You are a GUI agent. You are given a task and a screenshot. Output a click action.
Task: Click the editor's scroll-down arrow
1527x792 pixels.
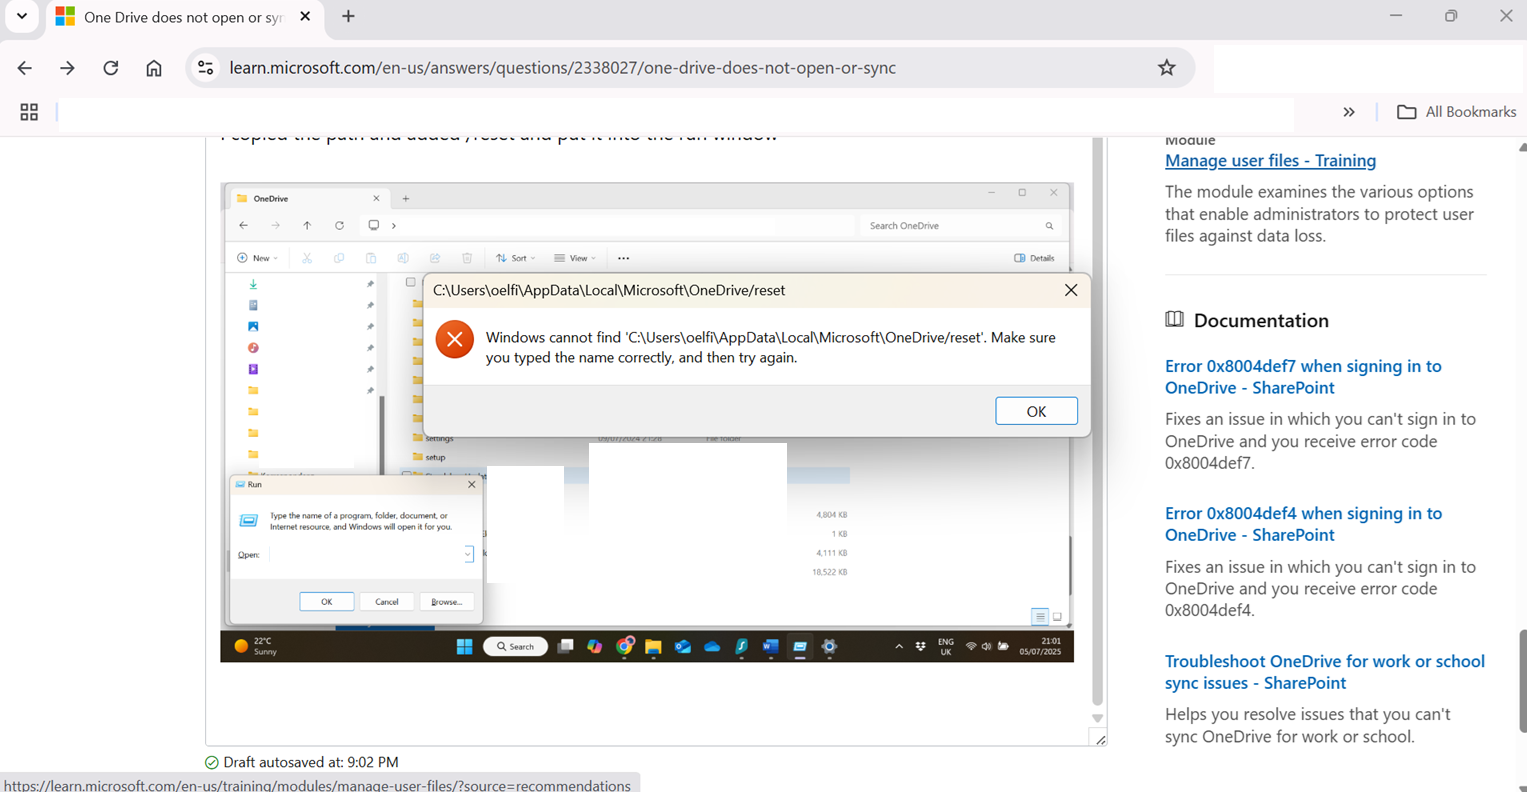pos(1097,718)
